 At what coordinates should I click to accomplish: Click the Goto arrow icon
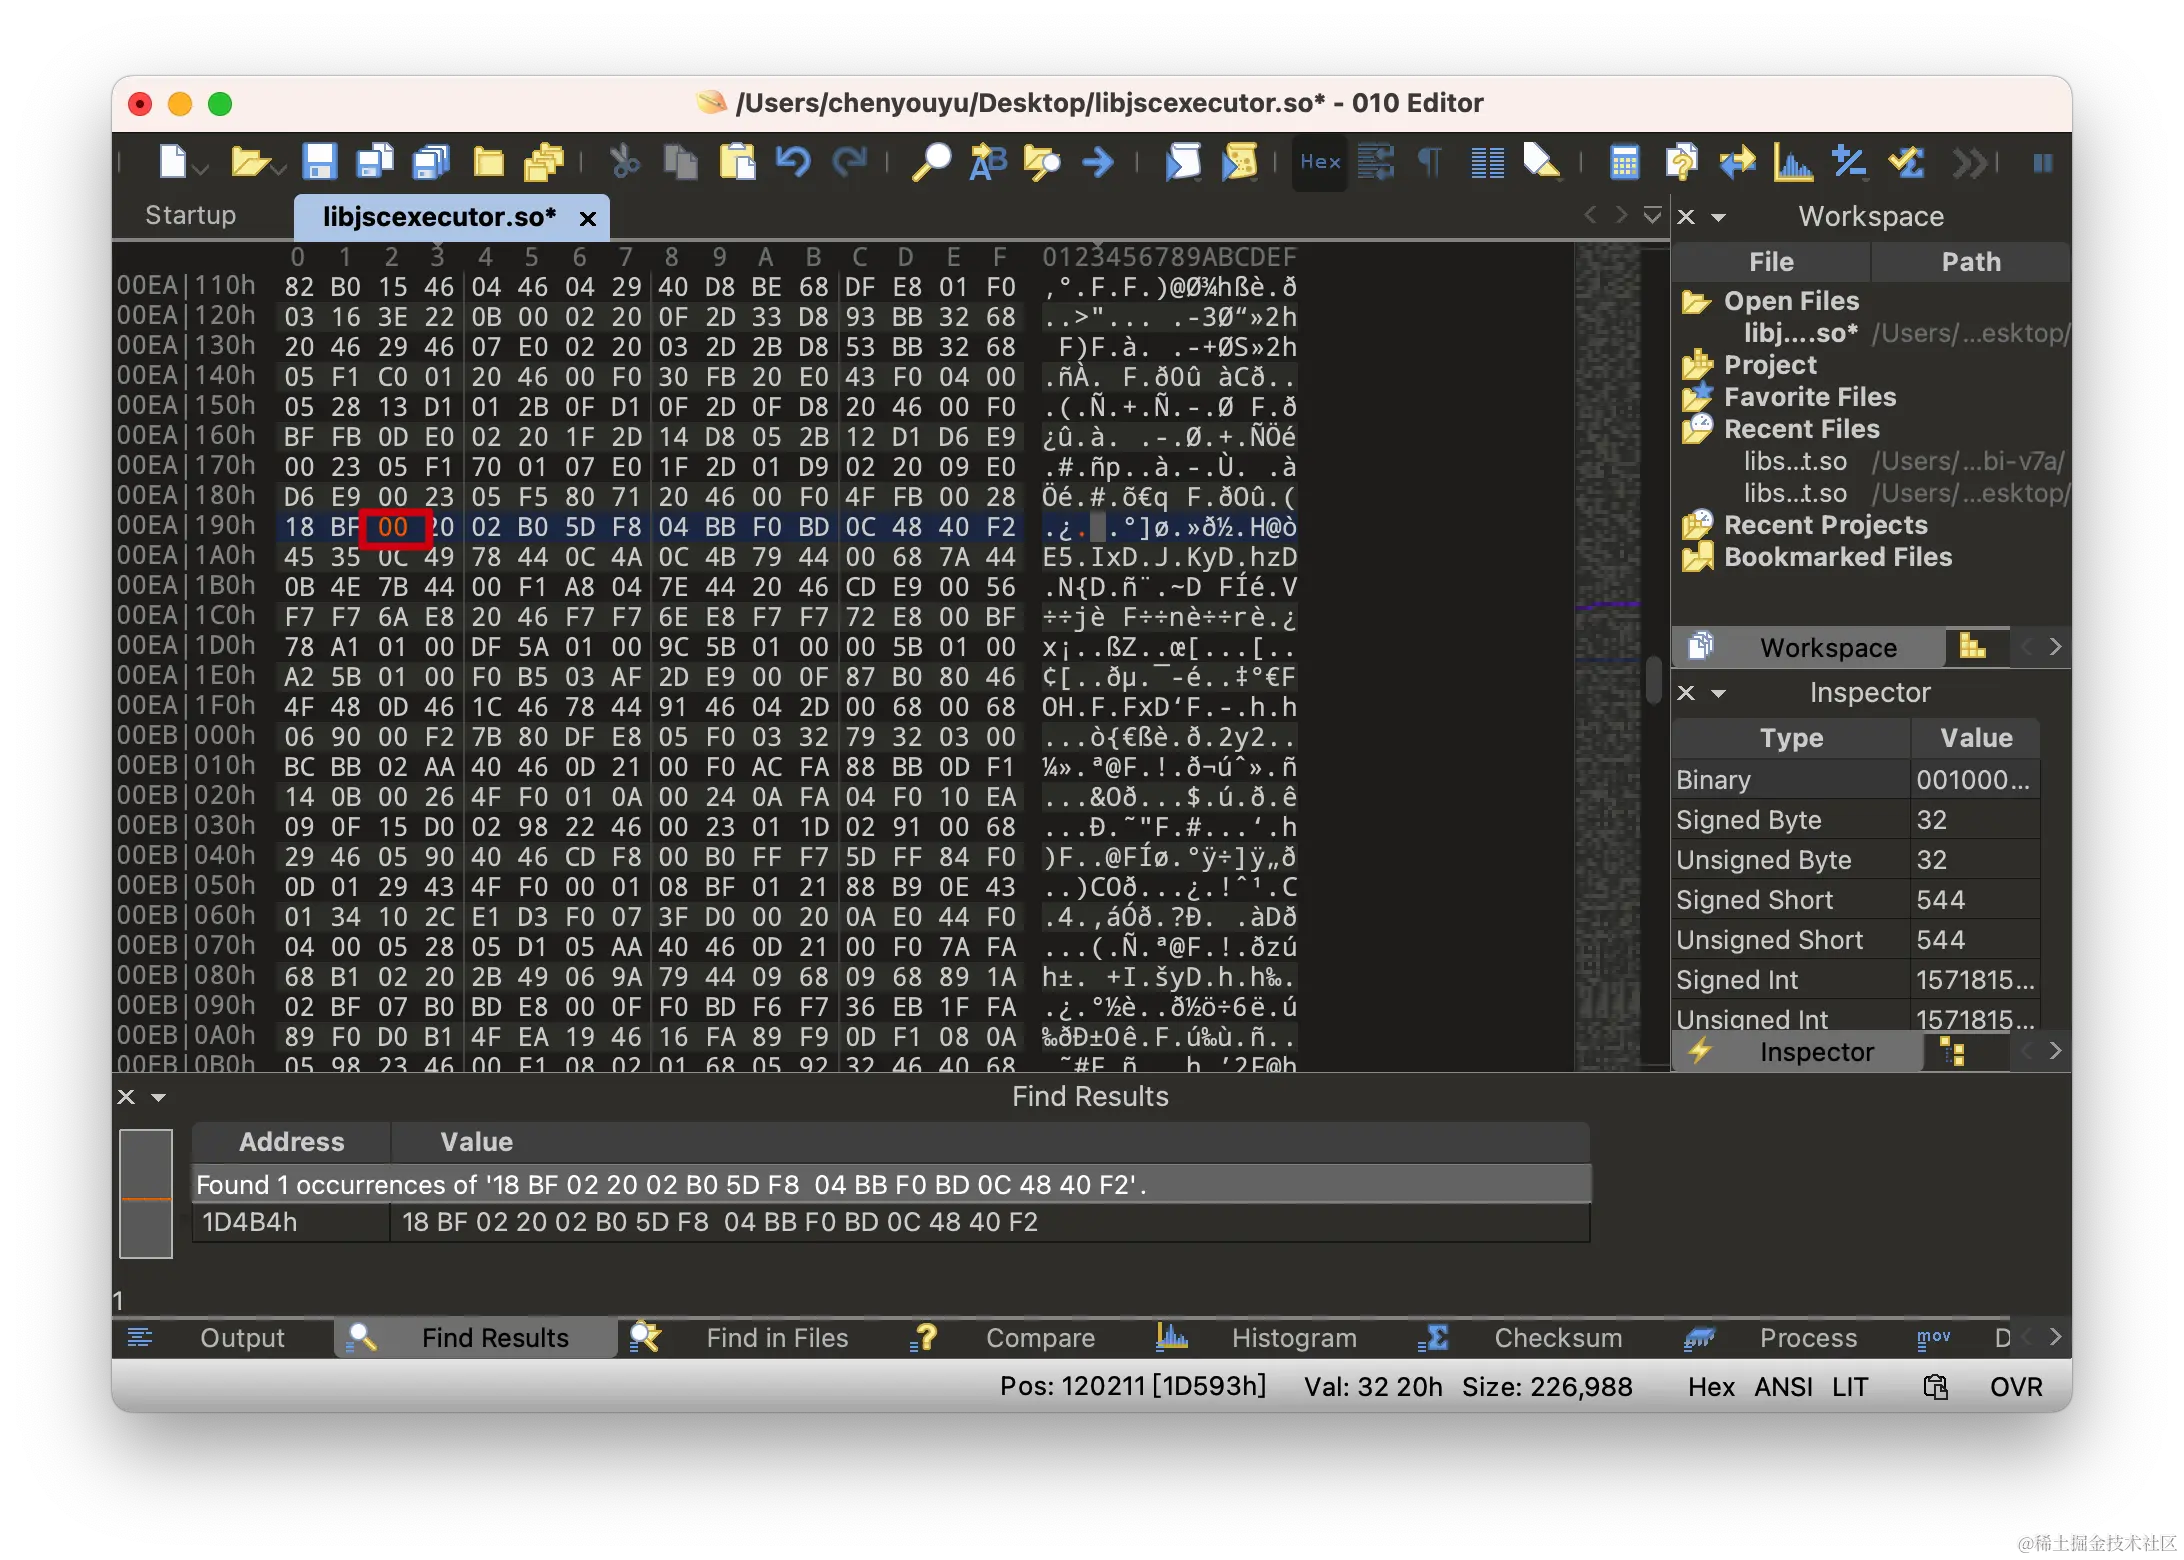1098,162
